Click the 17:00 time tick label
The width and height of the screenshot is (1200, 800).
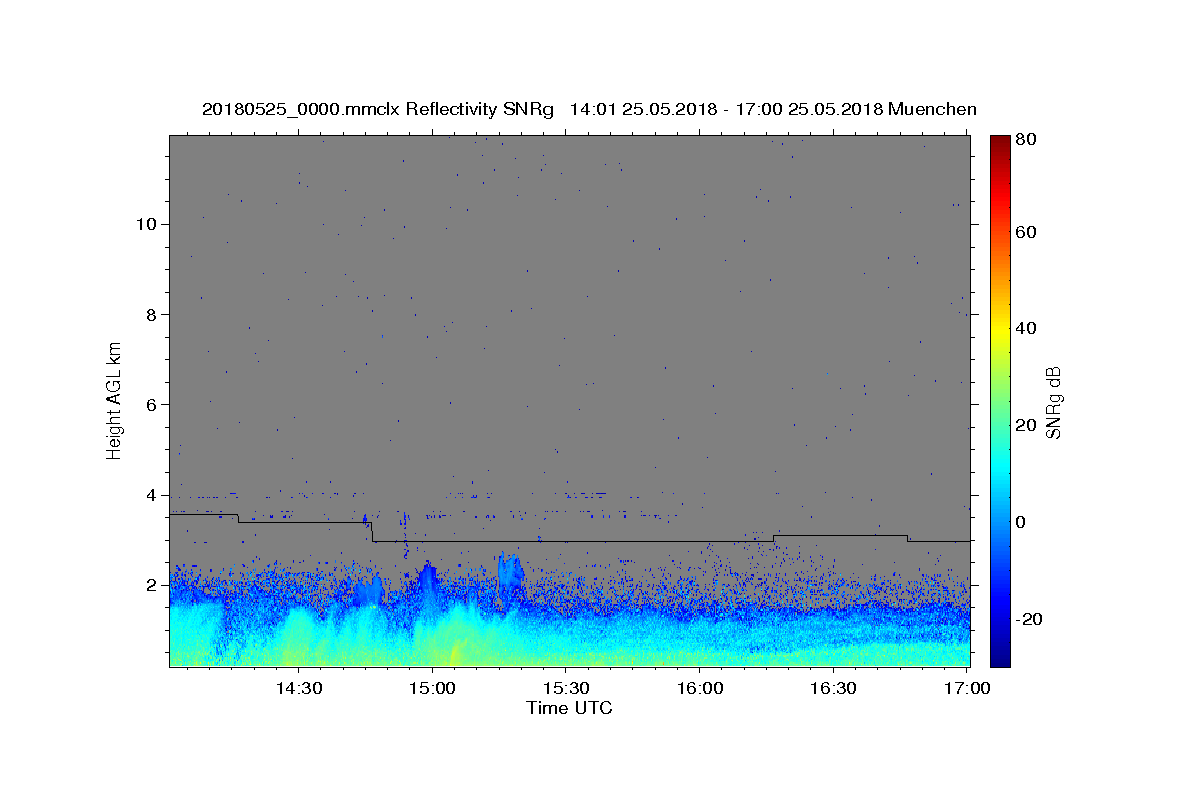(x=966, y=688)
